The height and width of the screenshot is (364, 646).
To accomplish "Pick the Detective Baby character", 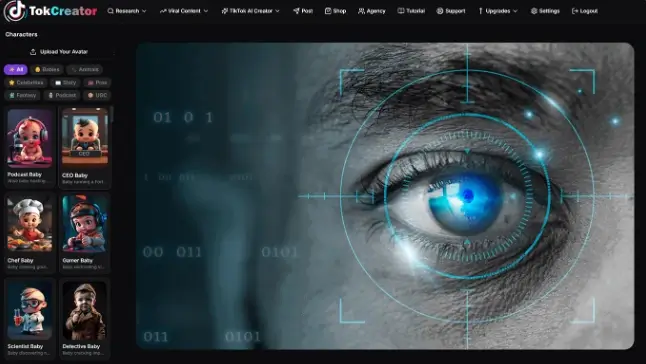I will [85, 319].
